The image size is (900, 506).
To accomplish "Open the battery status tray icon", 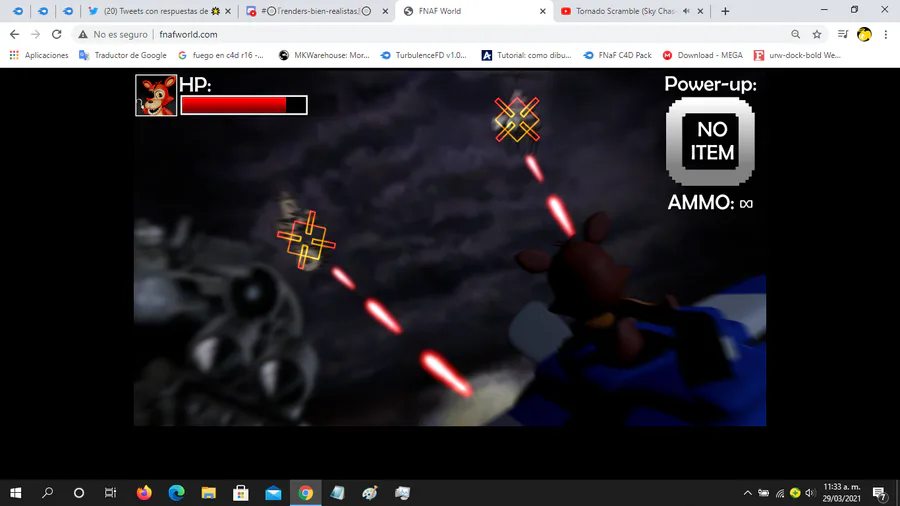I will point(763,493).
